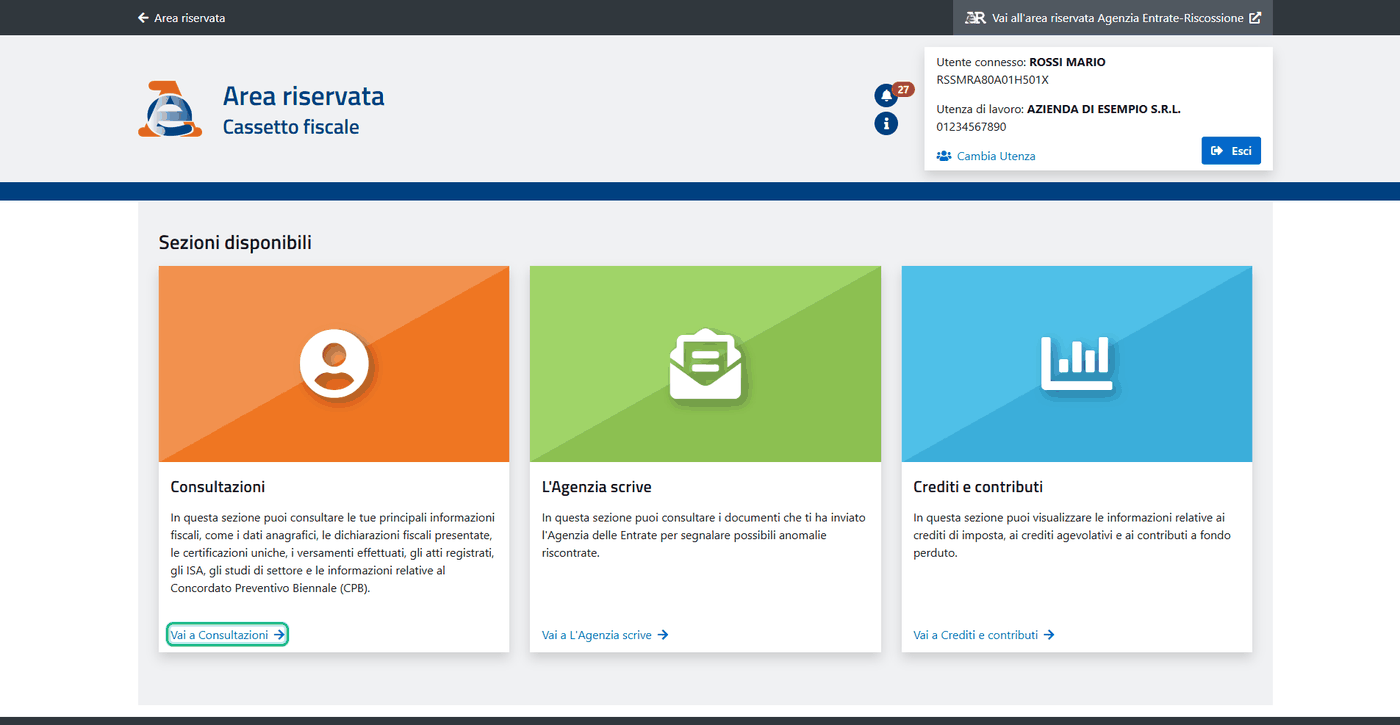Click the L'Agenzia scrive card heading
Viewport: 1400px width, 725px height.
(597, 487)
